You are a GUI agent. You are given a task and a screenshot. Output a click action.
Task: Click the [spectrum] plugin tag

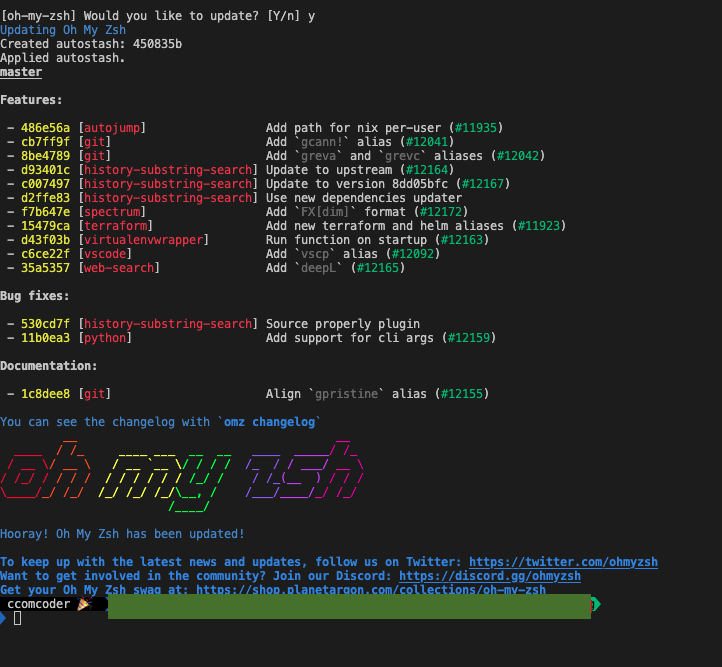point(112,212)
